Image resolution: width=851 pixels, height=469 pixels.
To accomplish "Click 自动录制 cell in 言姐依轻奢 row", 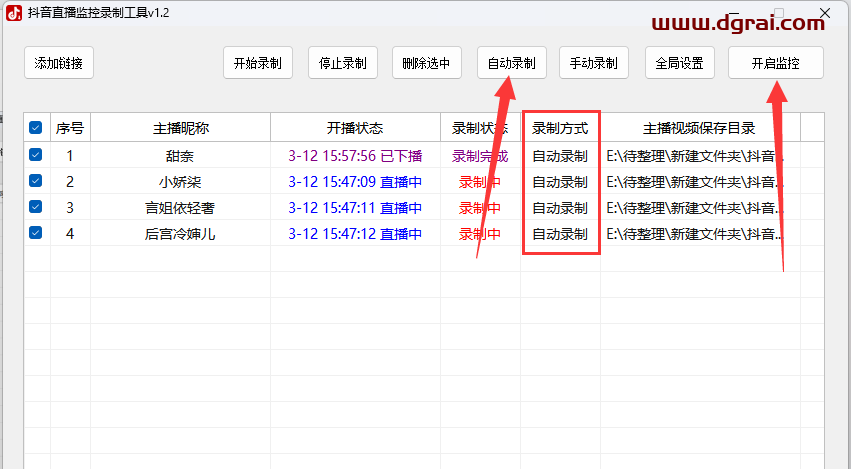I will [560, 208].
